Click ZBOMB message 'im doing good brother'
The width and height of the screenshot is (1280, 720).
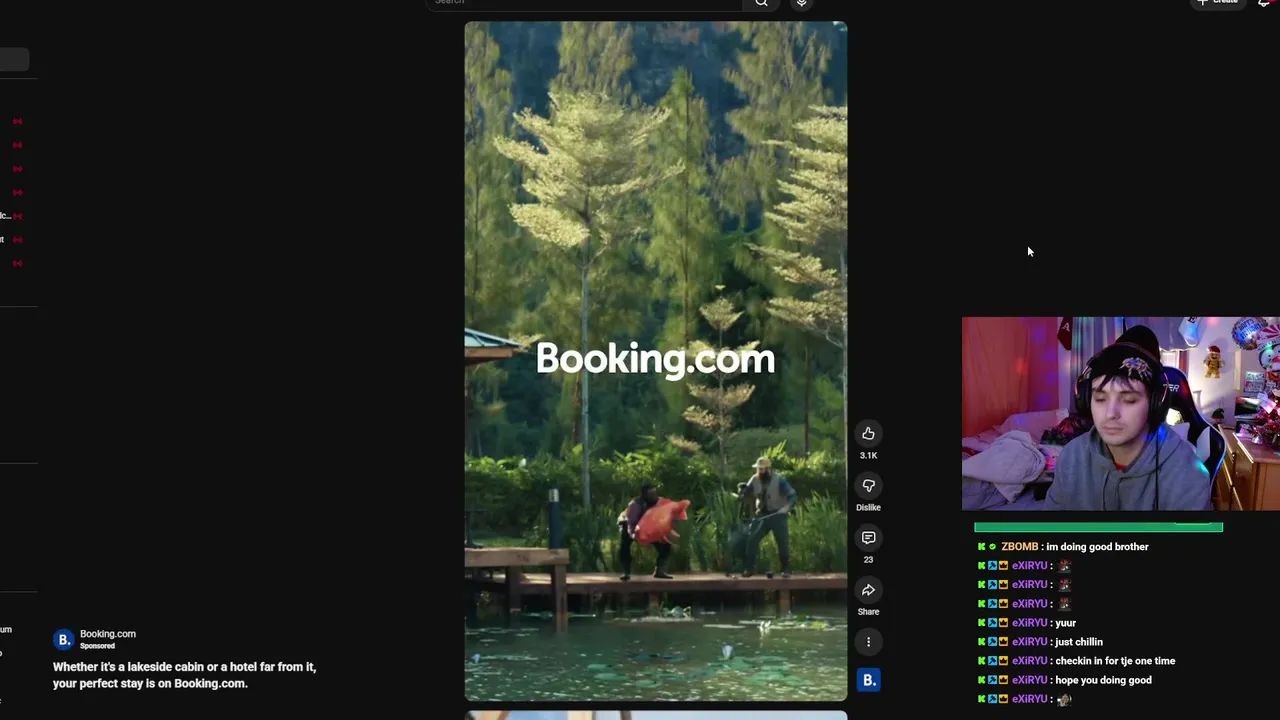pyautogui.click(x=1097, y=547)
